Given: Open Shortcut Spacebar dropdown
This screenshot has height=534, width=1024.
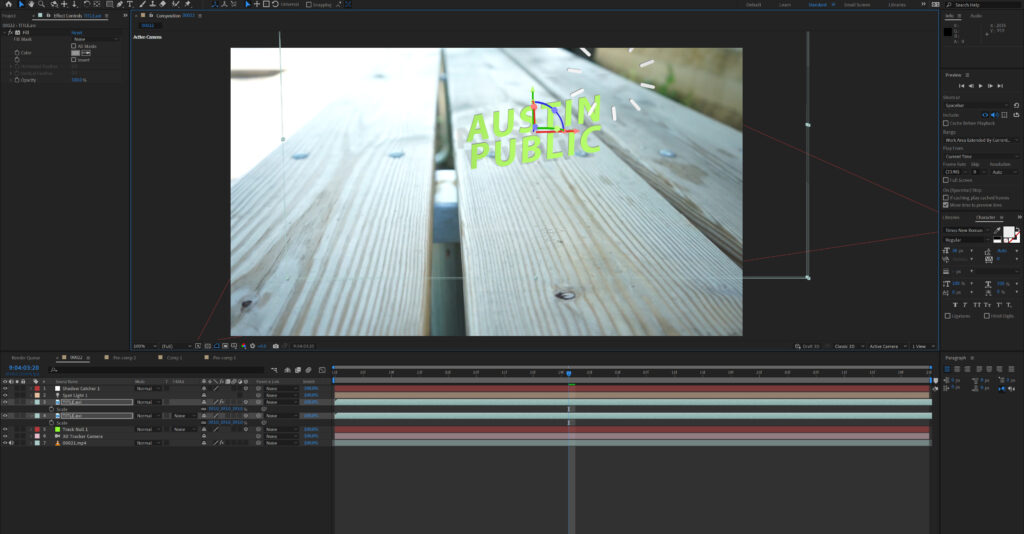Looking at the screenshot, I should 976,105.
